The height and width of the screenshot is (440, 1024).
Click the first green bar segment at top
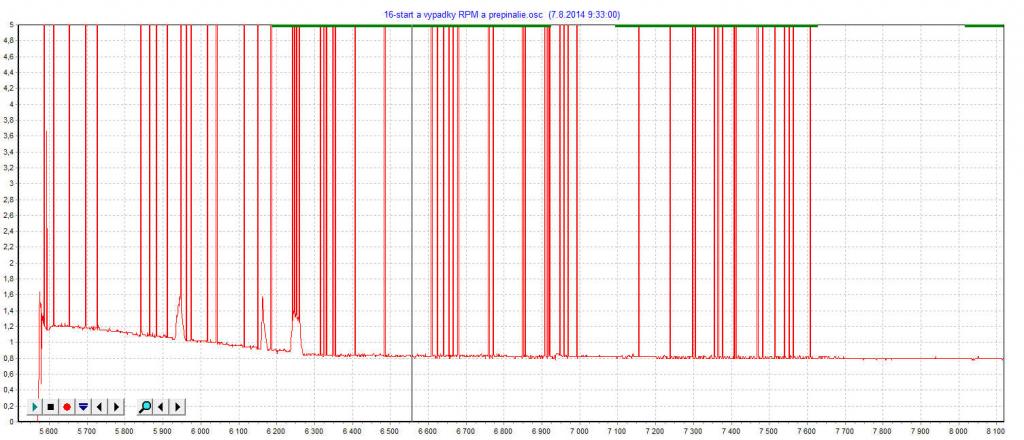[410, 25]
